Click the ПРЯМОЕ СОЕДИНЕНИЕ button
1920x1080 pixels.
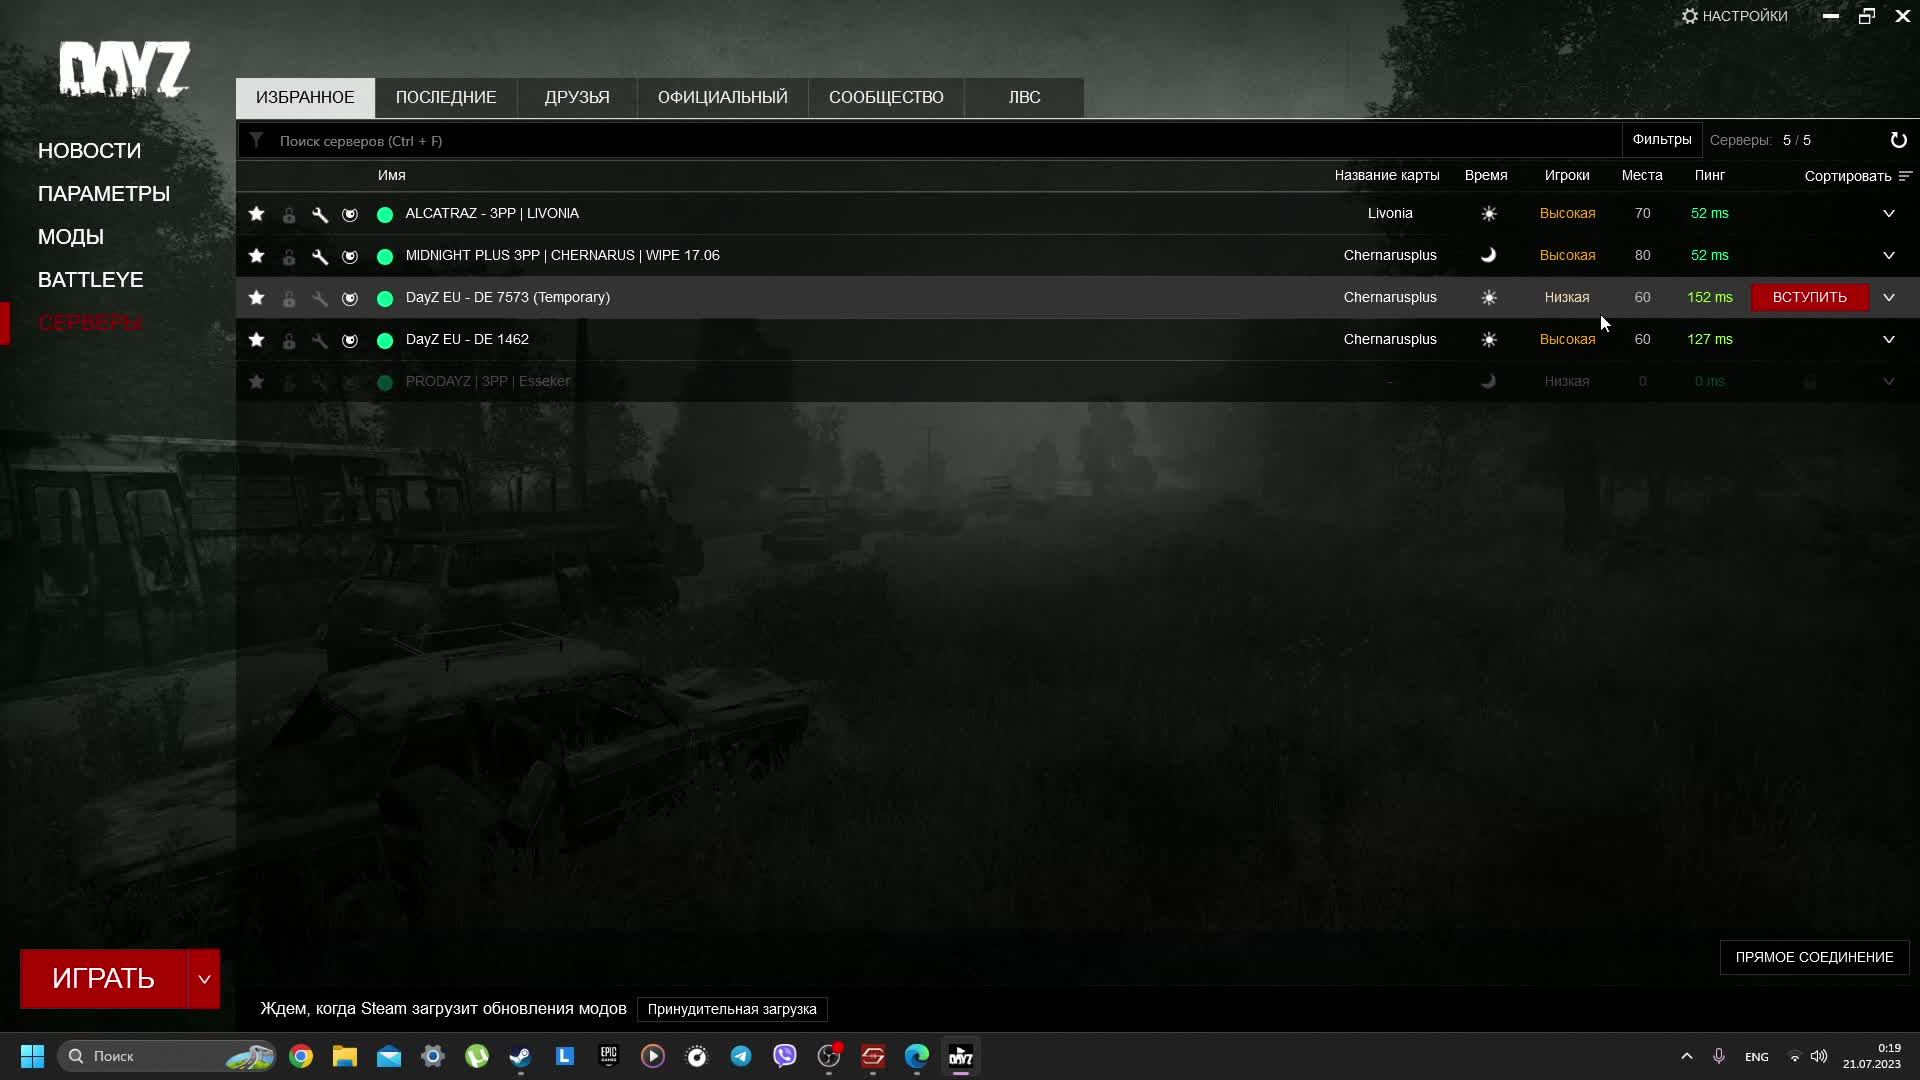1814,957
